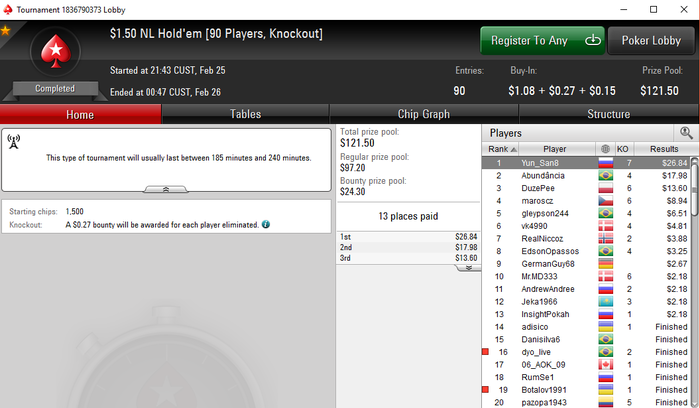Click the red marker beside Botalov1991
Image resolution: width=700 pixels, height=408 pixels.
pos(485,390)
